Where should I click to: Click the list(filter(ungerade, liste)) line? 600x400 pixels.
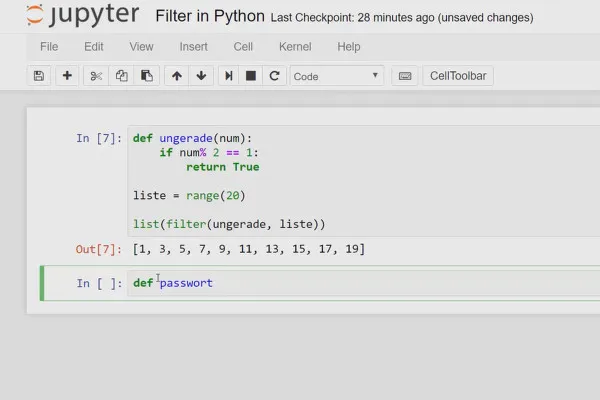pyautogui.click(x=229, y=224)
